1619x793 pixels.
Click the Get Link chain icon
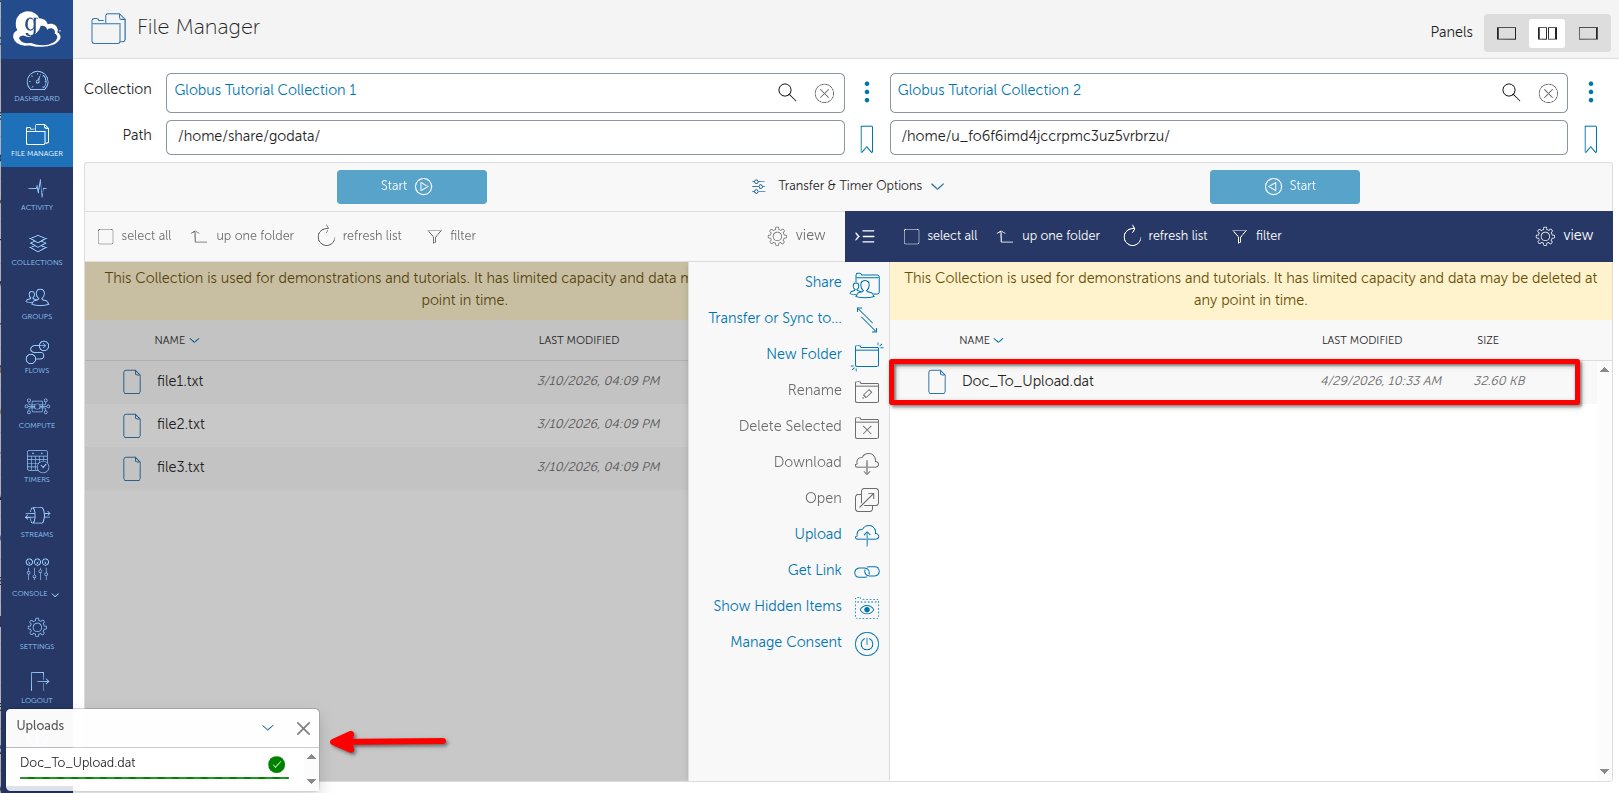click(867, 571)
